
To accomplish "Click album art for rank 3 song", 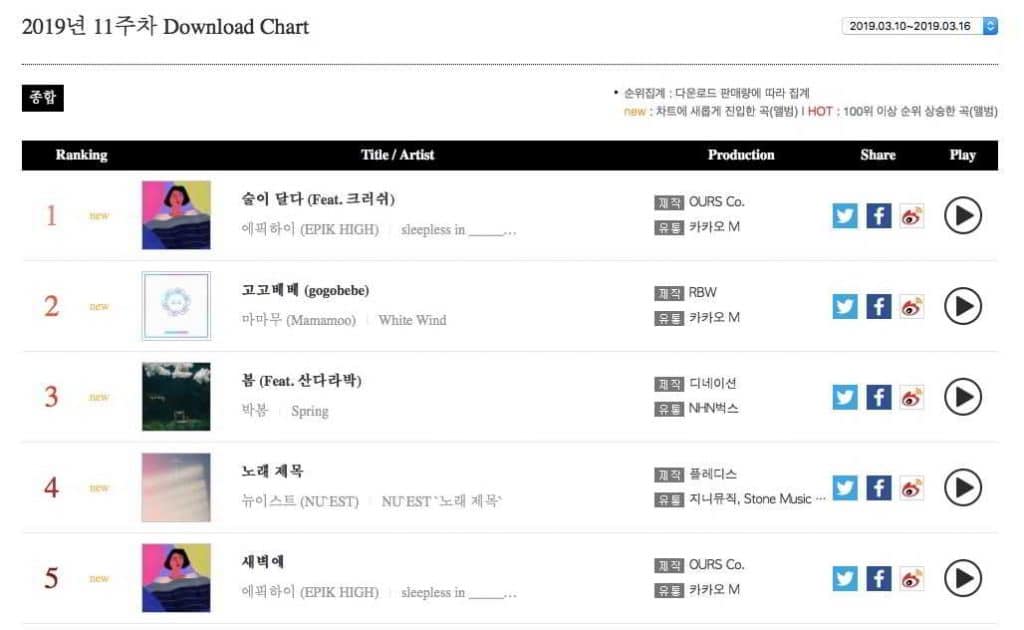I will [176, 396].
